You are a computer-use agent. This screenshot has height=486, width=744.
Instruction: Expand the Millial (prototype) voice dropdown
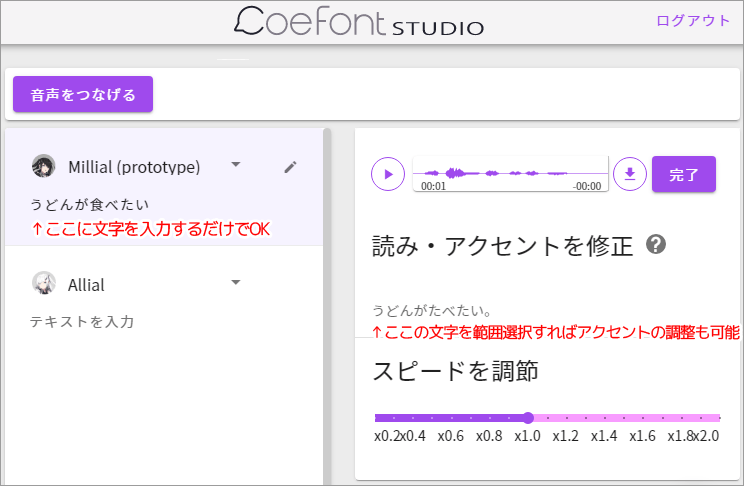[x=235, y=165]
